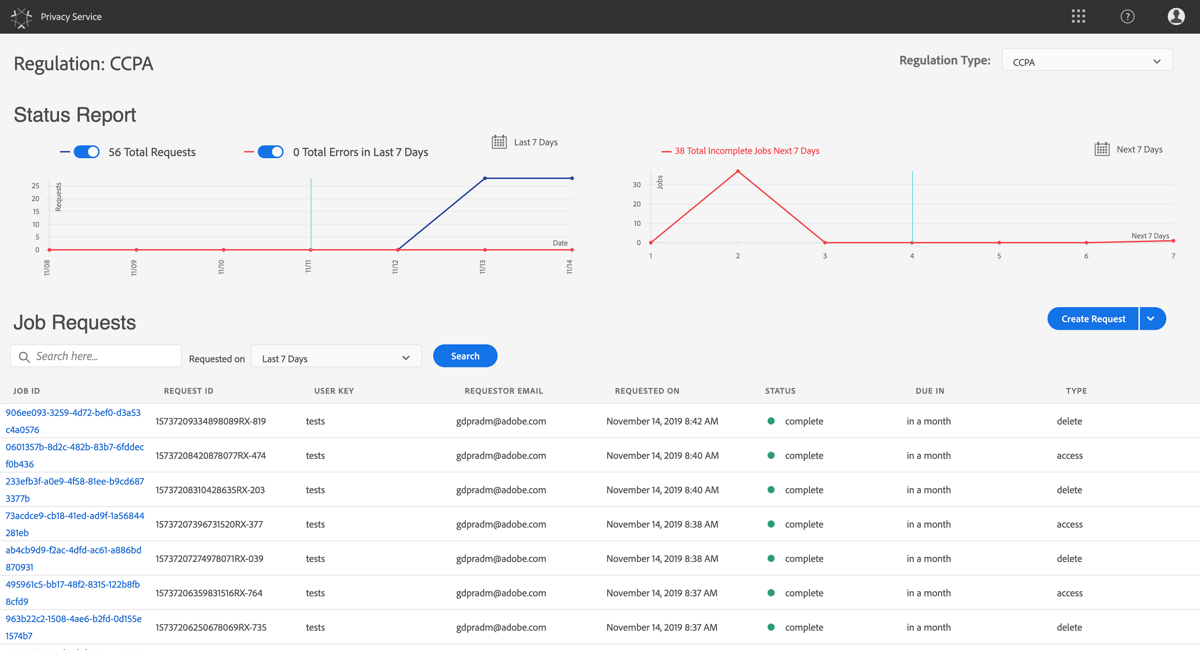Click the Adobe logo in the header
This screenshot has width=1200, height=650.
coord(19,16)
